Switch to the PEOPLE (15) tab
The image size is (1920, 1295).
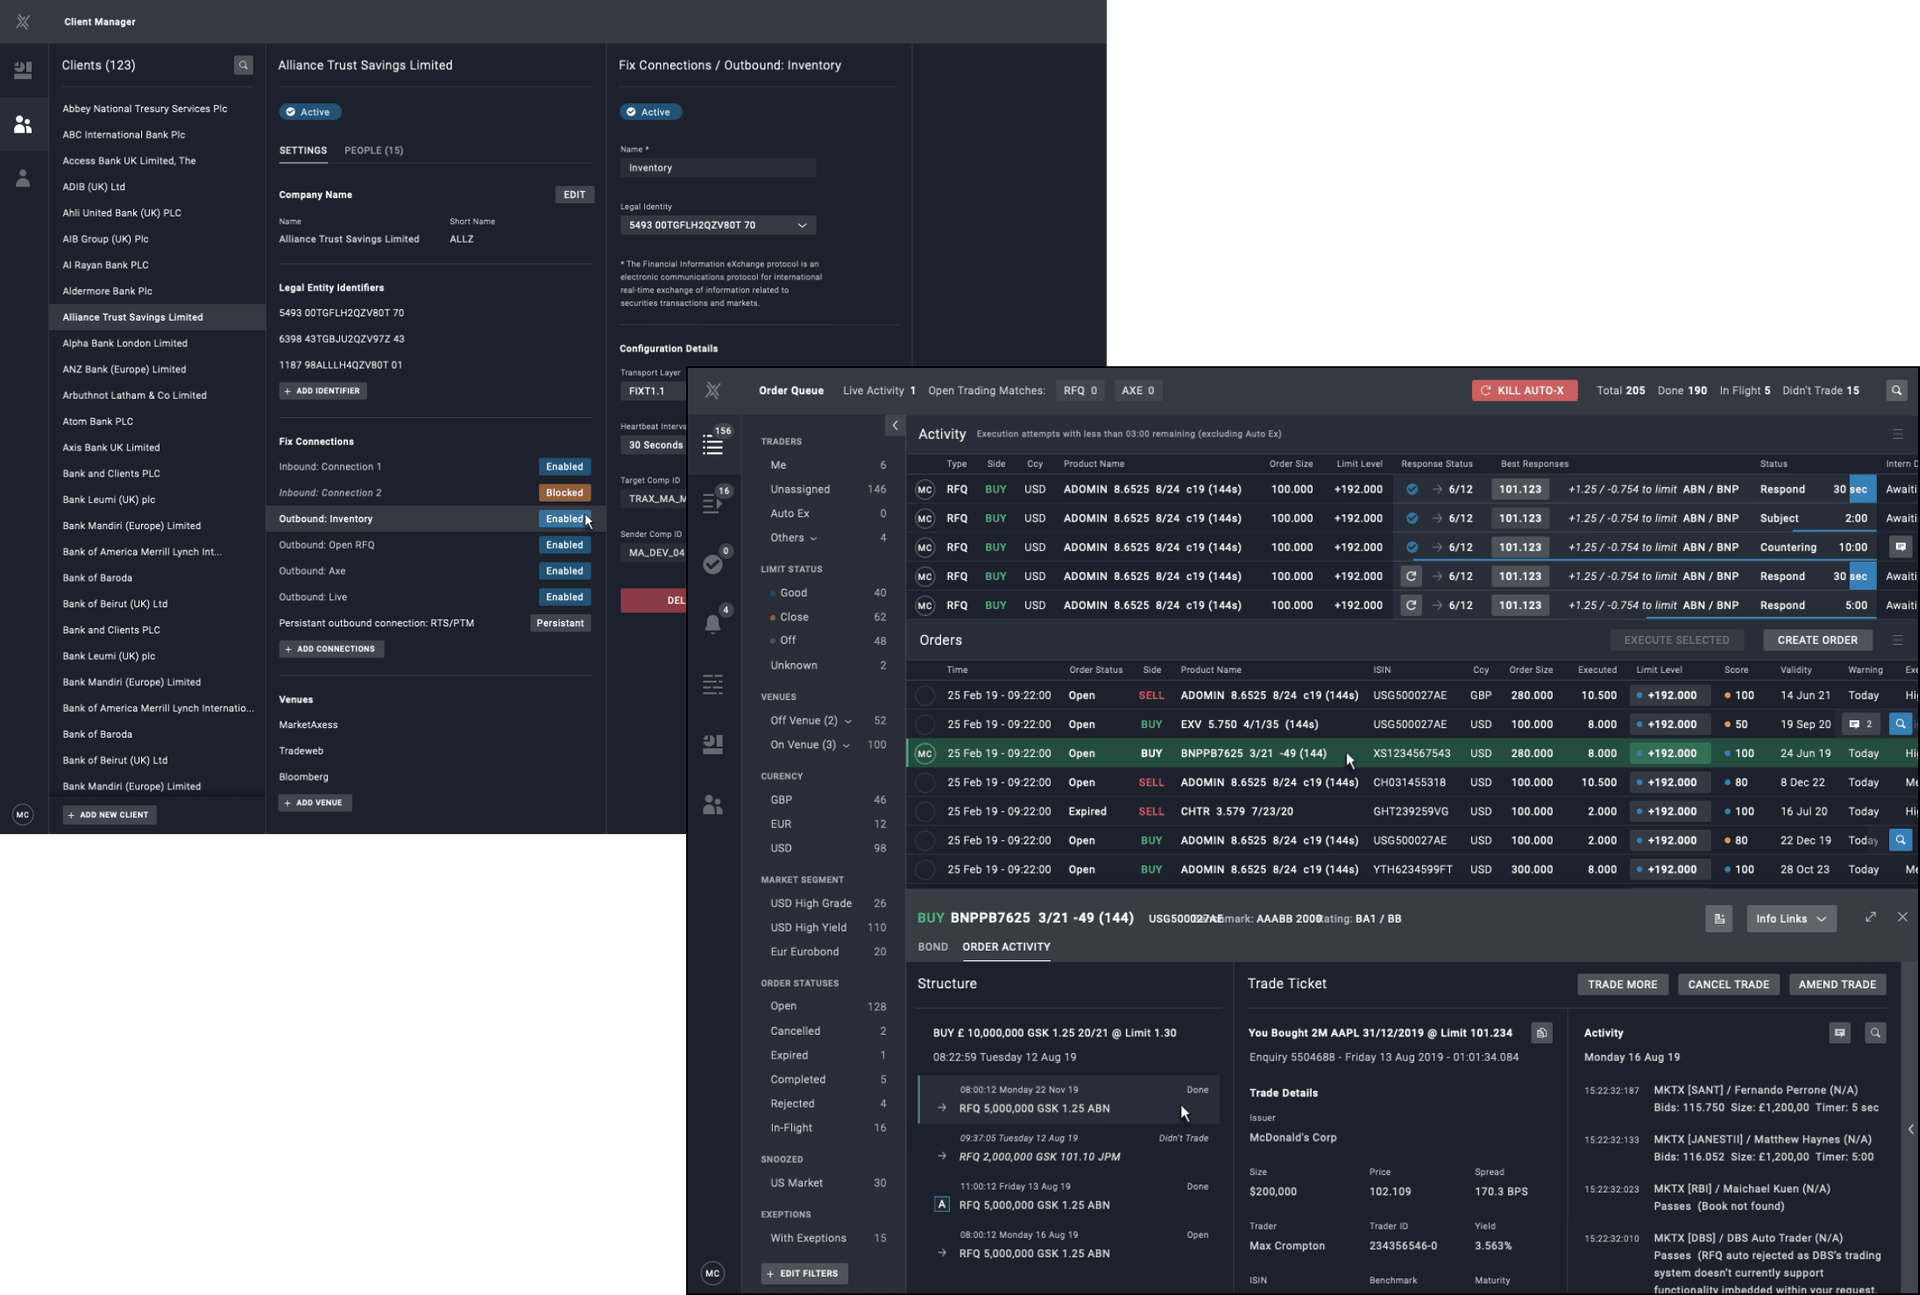coord(373,151)
